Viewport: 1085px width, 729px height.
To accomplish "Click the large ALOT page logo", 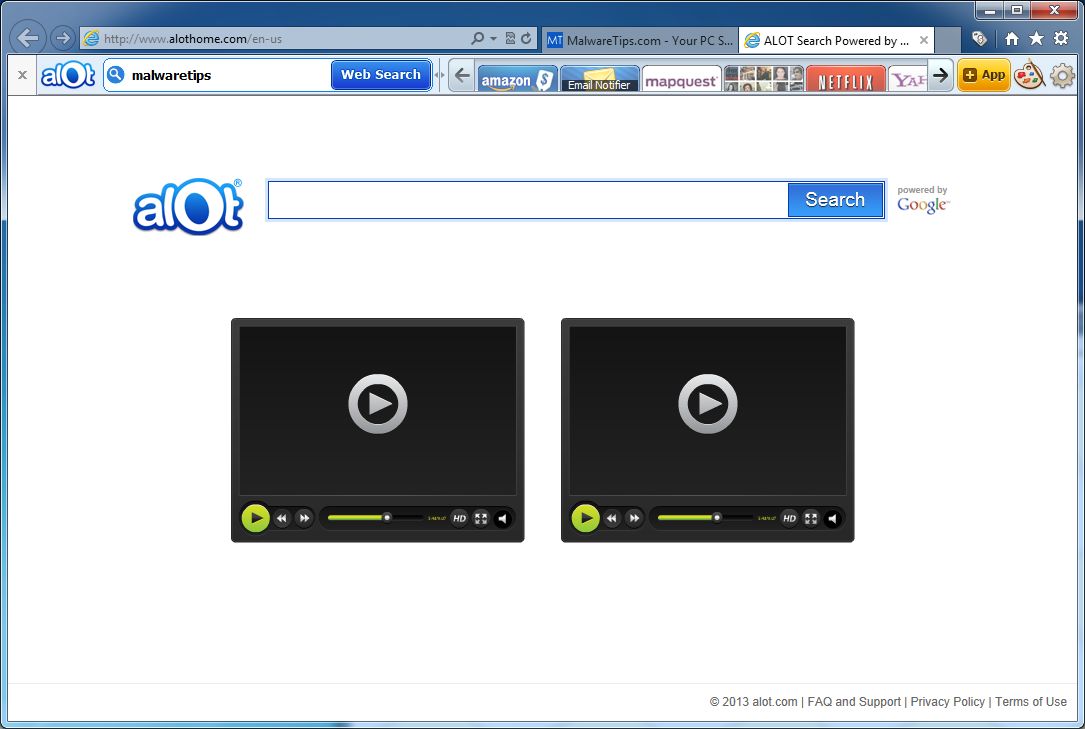I will point(188,206).
